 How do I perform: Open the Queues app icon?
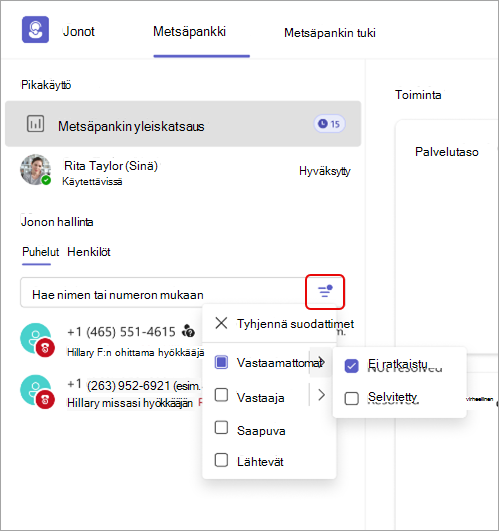(x=35, y=30)
